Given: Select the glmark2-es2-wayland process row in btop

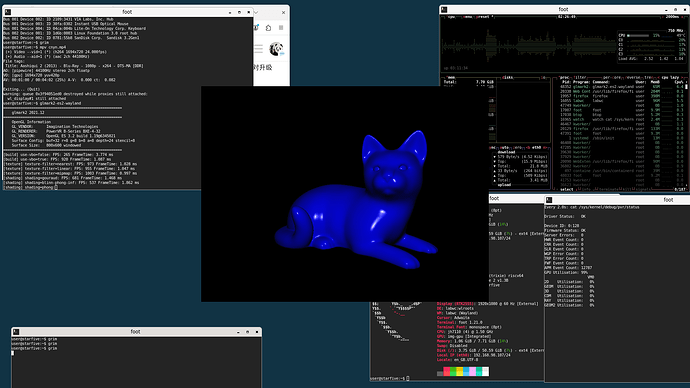Looking at the screenshot, I should pyautogui.click(x=621, y=87).
